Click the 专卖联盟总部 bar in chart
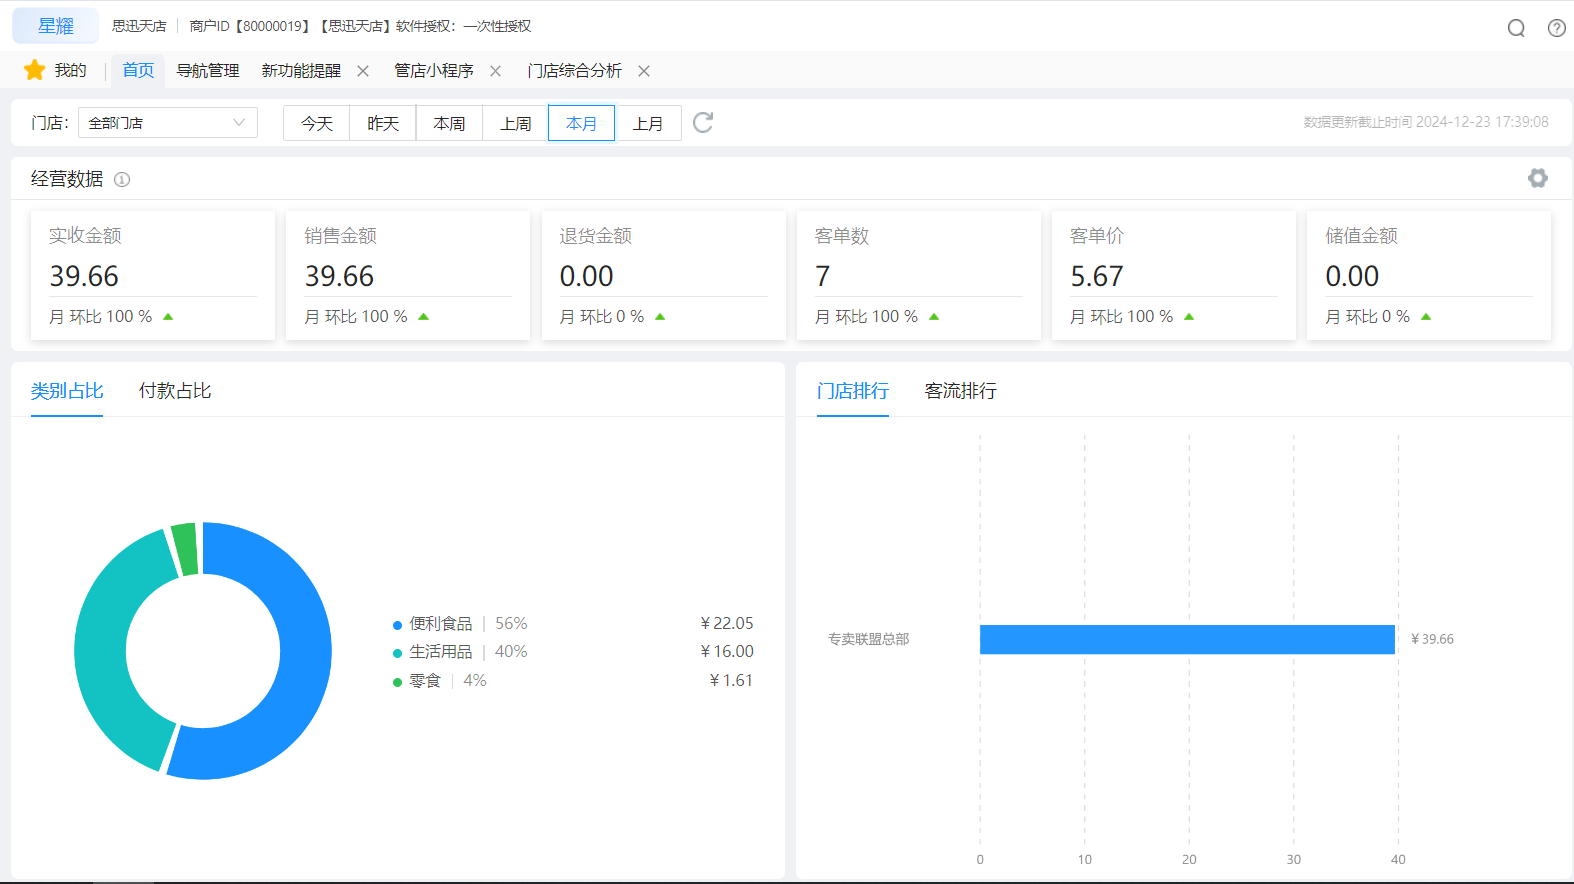Image resolution: width=1574 pixels, height=884 pixels. point(1186,639)
